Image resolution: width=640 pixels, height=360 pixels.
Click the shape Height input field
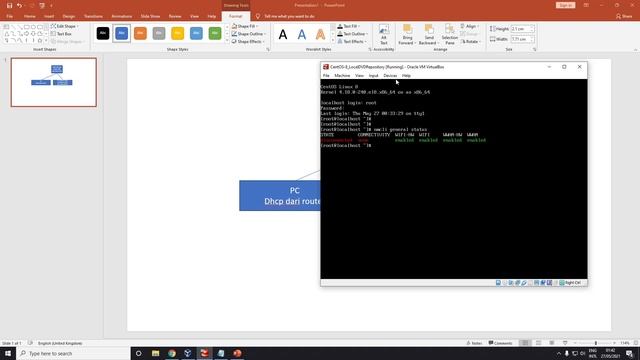pos(521,29)
